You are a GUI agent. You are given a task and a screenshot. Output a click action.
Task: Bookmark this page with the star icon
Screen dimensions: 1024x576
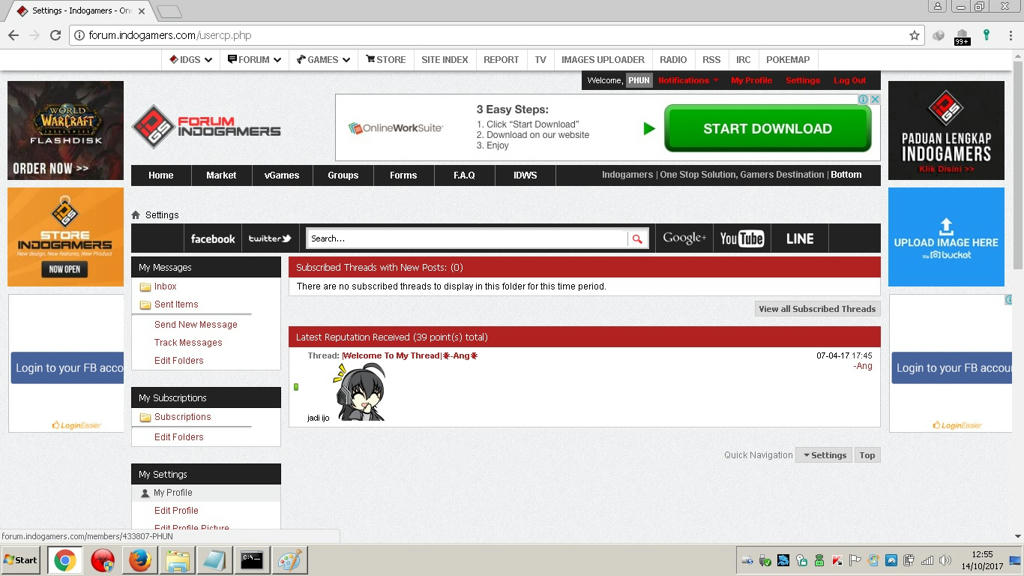pyautogui.click(x=914, y=35)
